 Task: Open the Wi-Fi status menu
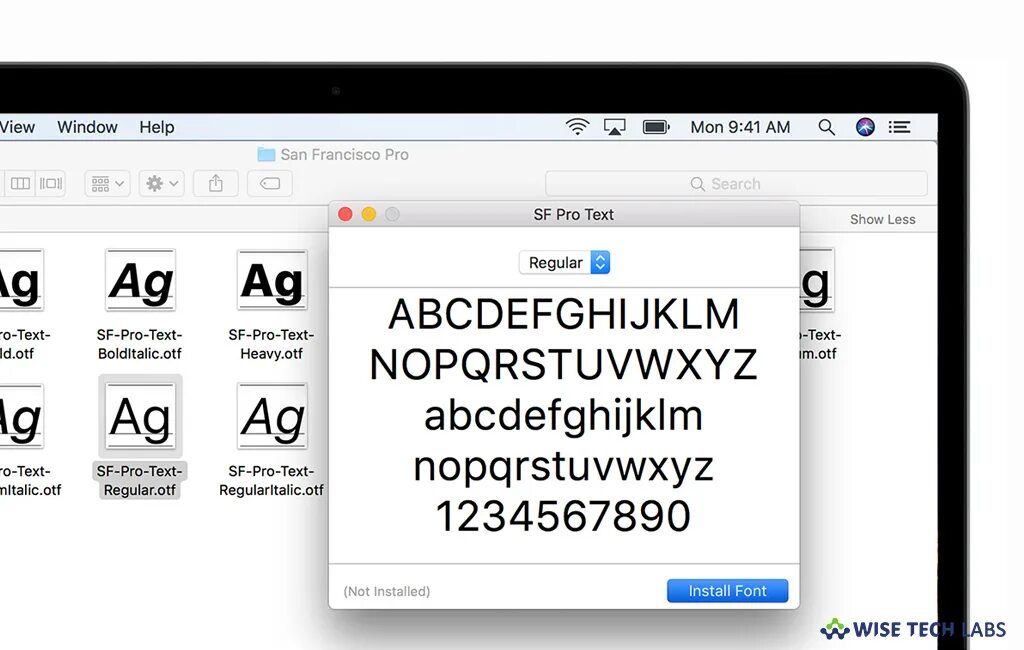[x=577, y=127]
